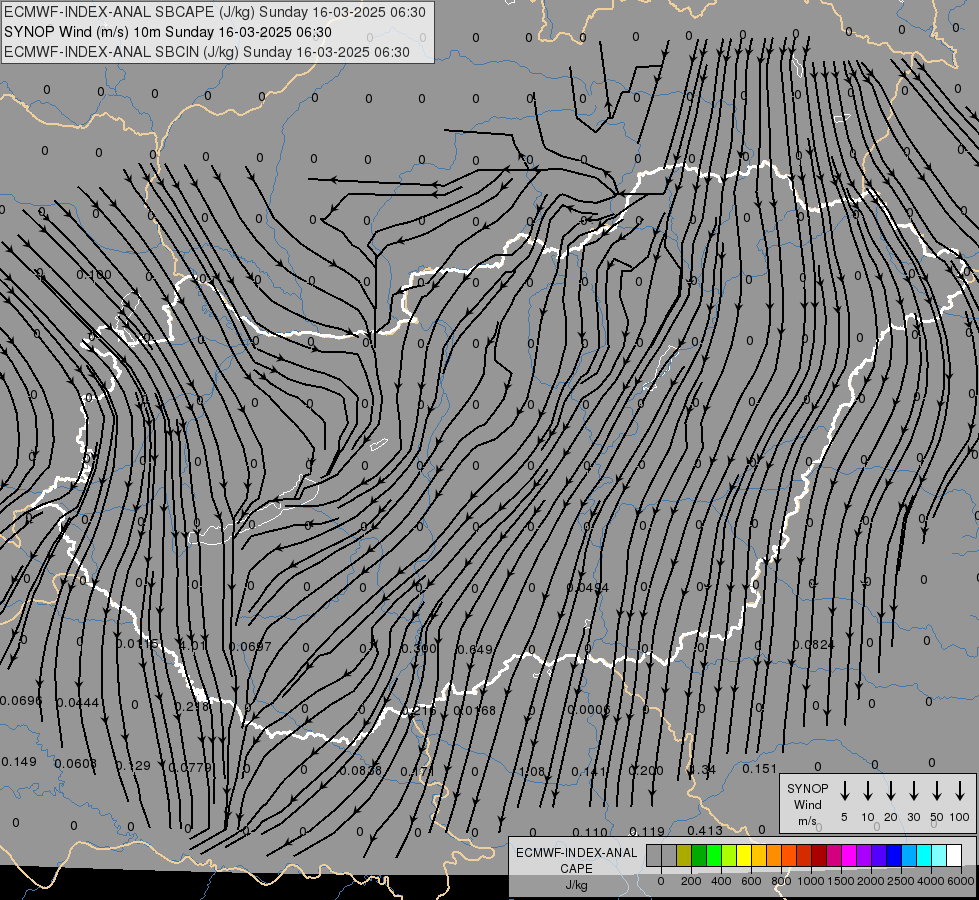The width and height of the screenshot is (979, 900).
Task: Click the SBCIN title line in header
Action: [207, 52]
